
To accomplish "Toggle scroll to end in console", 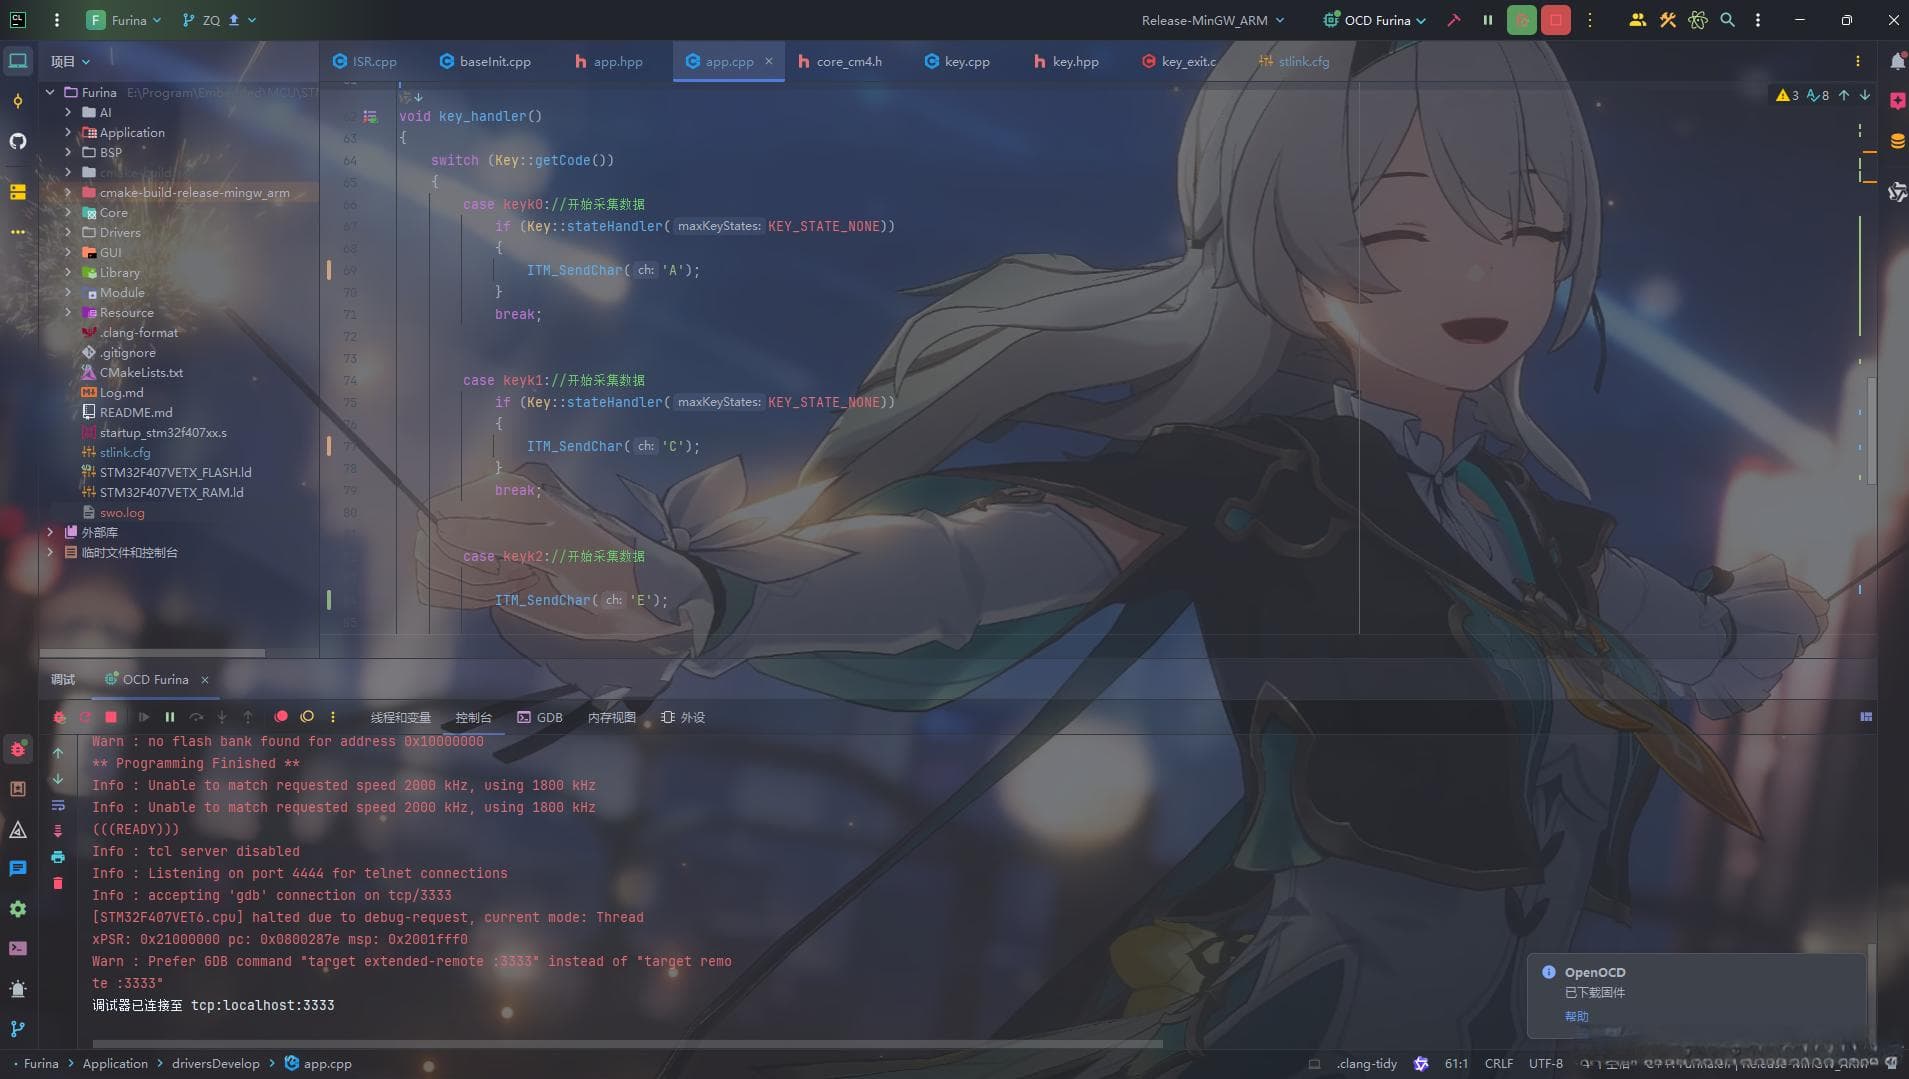I will [58, 831].
